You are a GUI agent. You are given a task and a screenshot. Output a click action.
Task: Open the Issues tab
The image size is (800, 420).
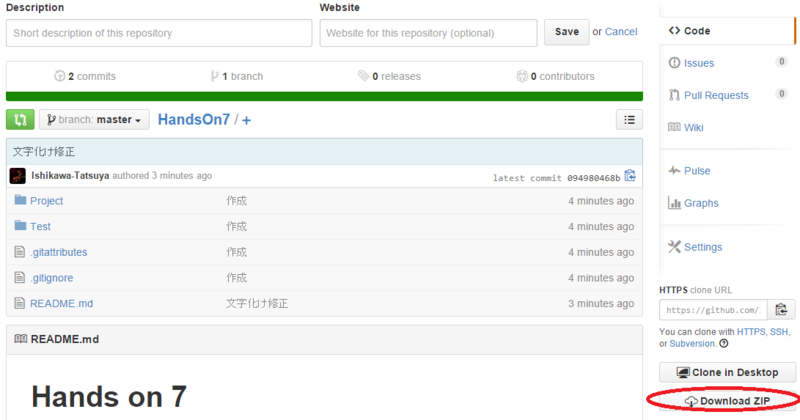(x=698, y=63)
